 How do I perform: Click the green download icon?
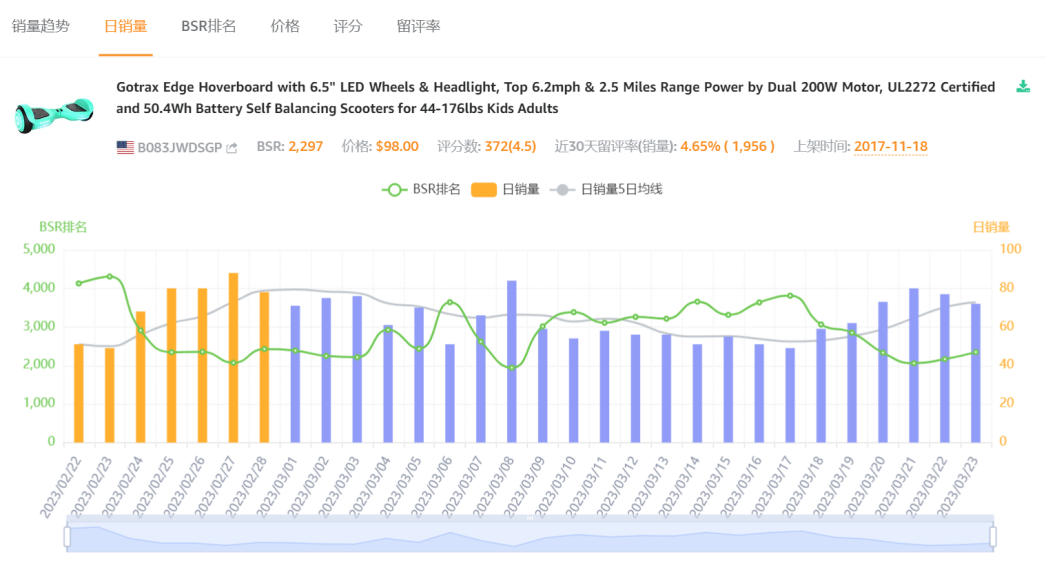pos(1023,87)
